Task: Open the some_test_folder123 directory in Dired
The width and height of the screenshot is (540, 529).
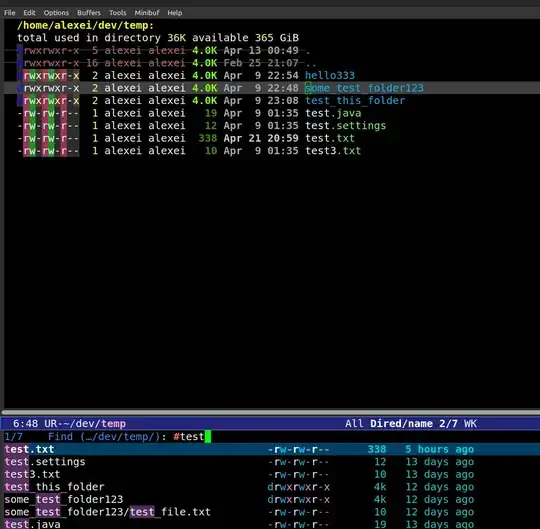Action: [x=364, y=88]
